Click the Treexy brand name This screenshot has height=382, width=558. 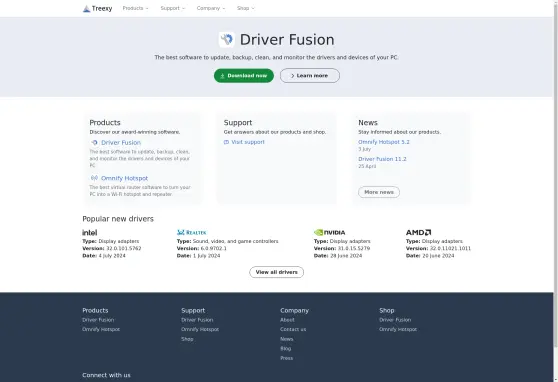102,9
